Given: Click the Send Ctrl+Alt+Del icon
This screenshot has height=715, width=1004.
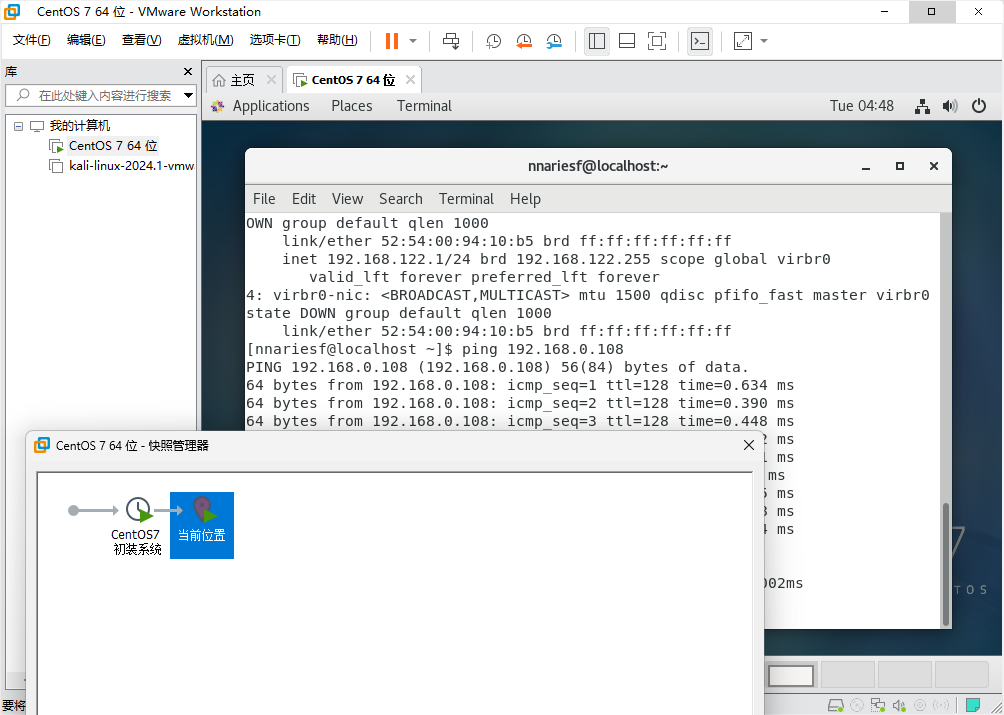Looking at the screenshot, I should 452,41.
